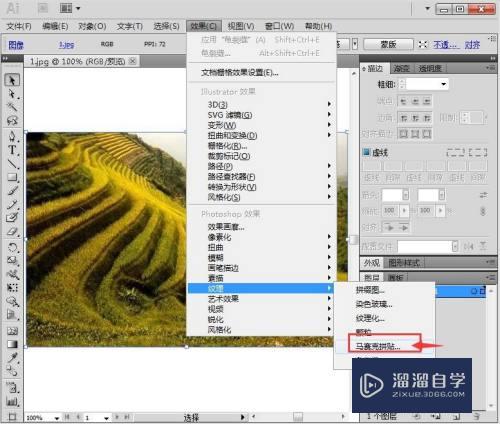Open the end arrowhead dropdown
The height and width of the screenshot is (424, 500).
[442, 195]
